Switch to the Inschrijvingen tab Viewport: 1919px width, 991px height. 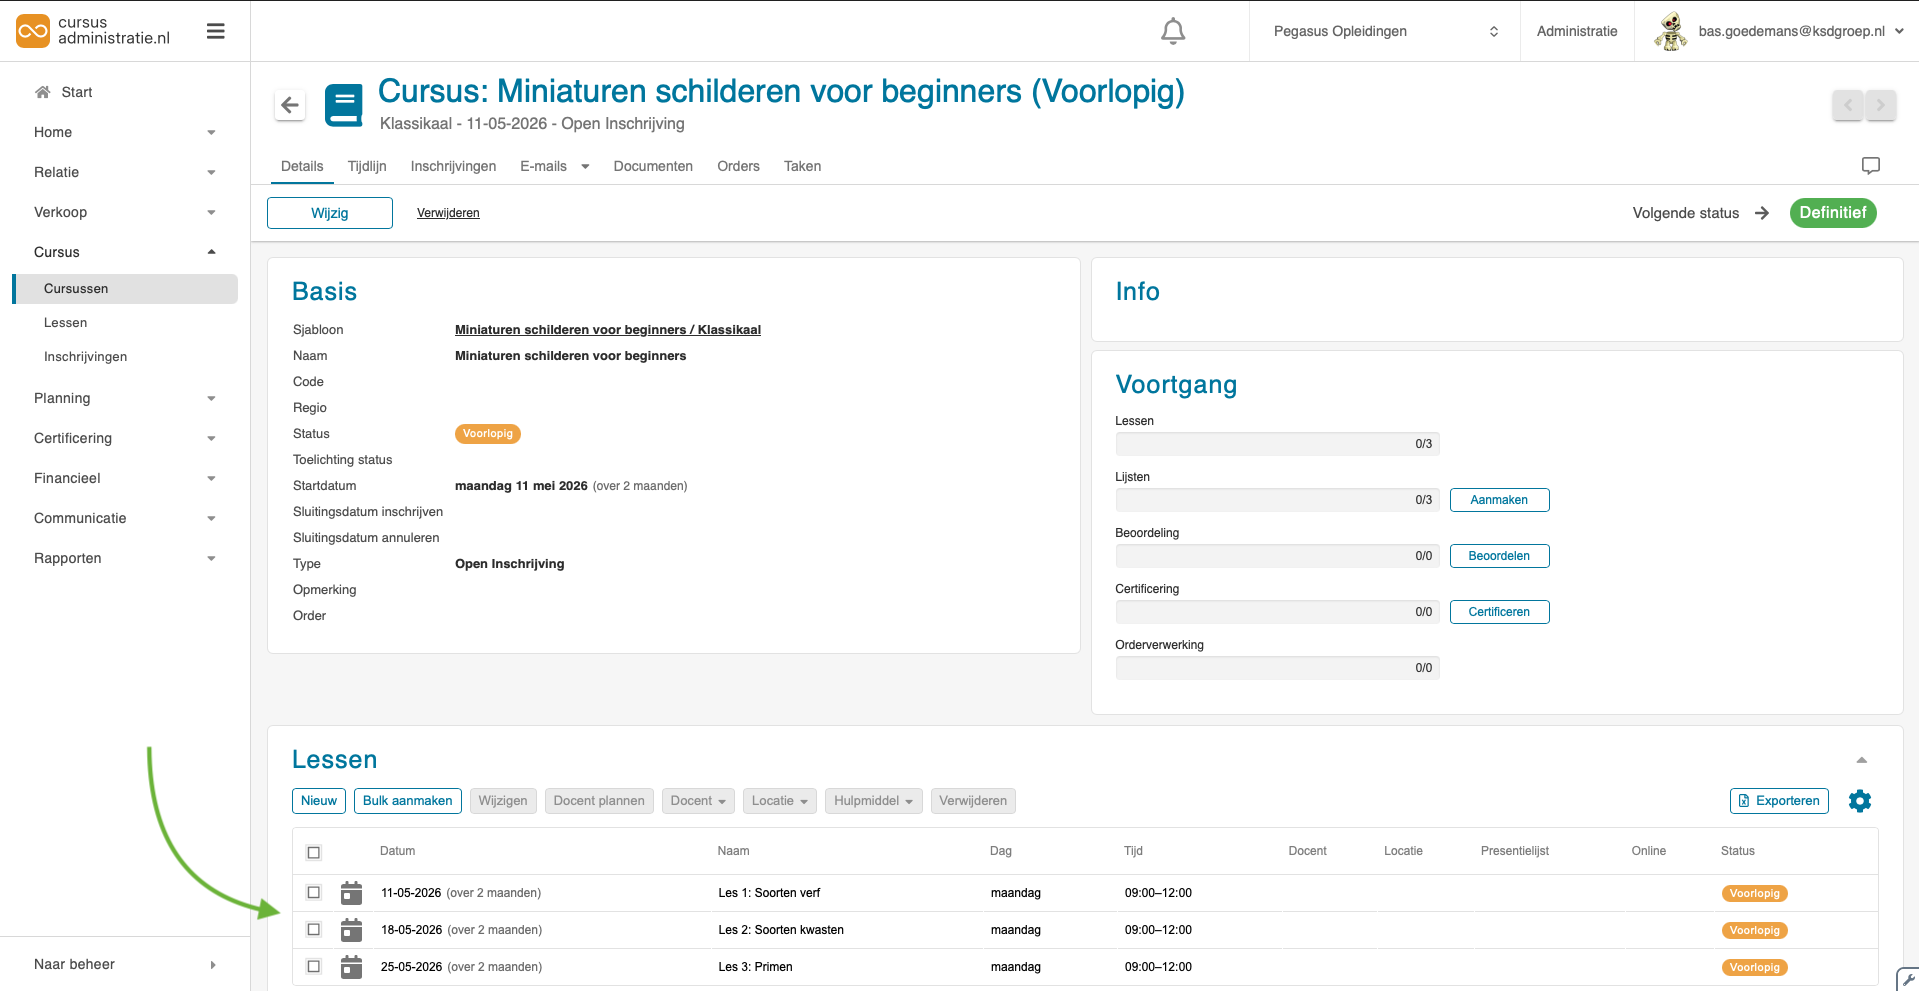(x=452, y=166)
